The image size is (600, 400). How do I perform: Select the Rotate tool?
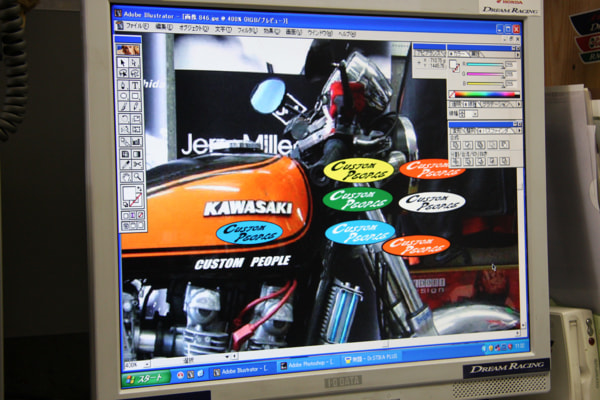point(124,119)
